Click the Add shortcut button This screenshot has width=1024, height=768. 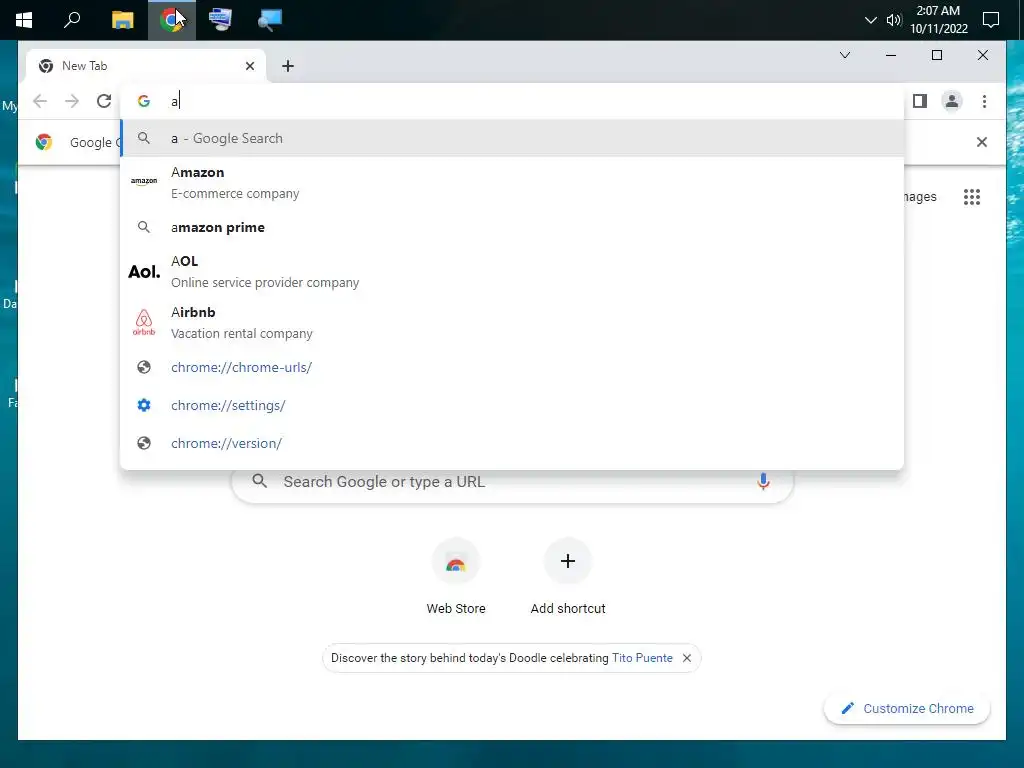click(x=568, y=577)
